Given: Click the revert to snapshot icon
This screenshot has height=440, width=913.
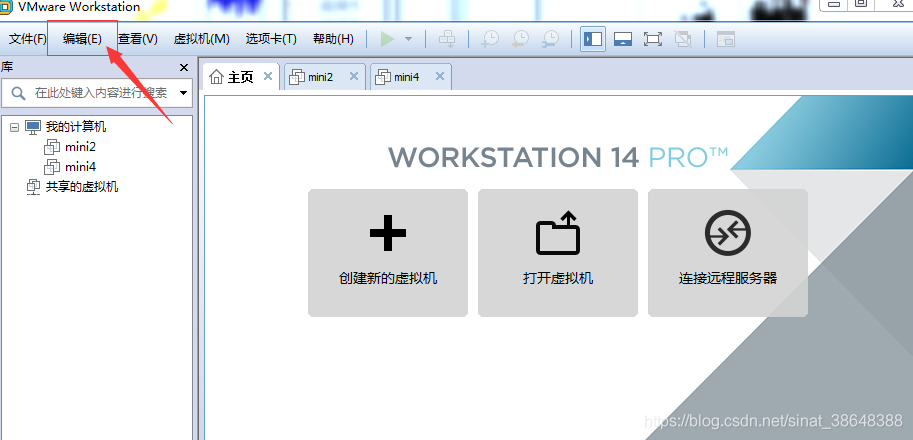Looking at the screenshot, I should point(520,39).
